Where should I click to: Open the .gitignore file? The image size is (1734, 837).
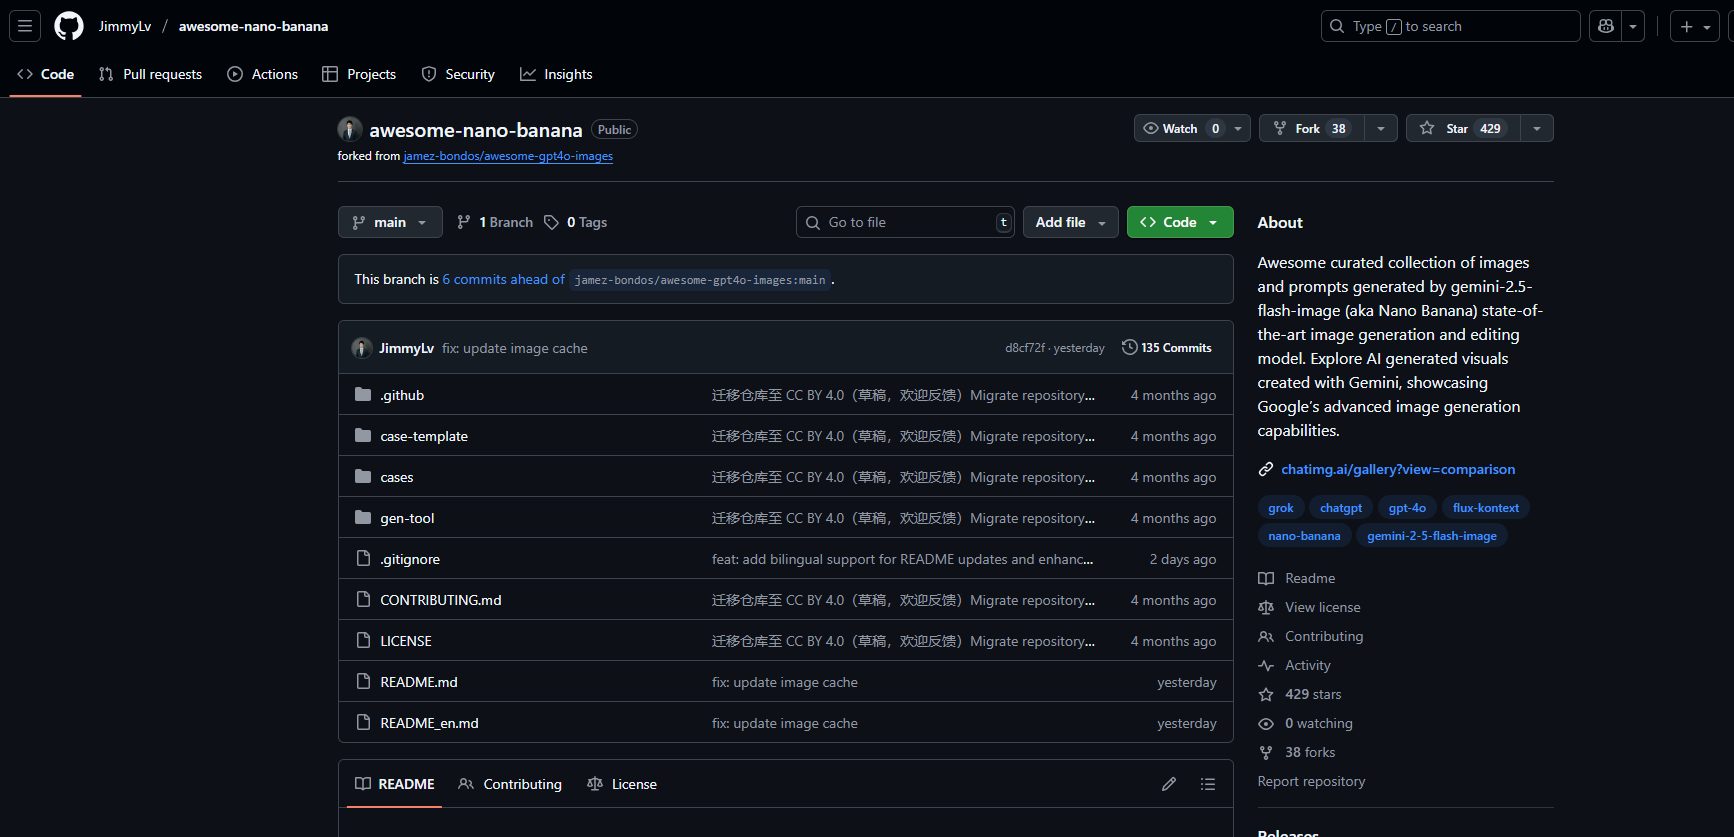tap(410, 559)
